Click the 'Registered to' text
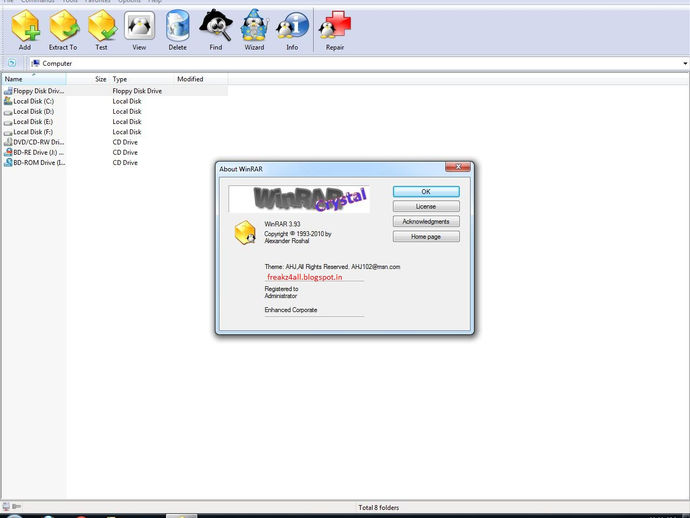Viewport: 690px width, 518px height. pos(281,289)
